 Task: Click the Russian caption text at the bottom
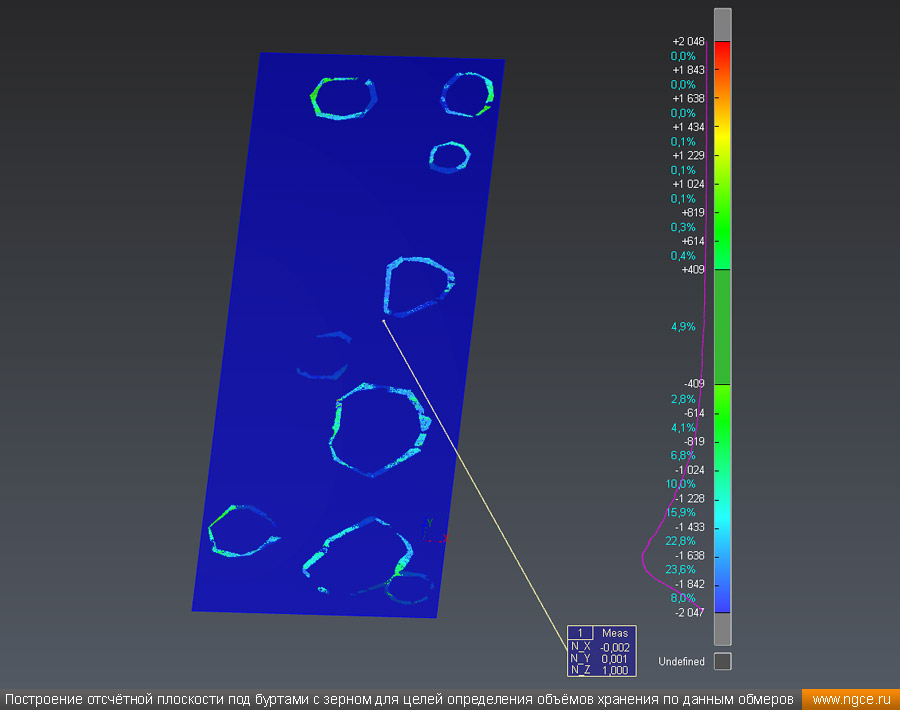click(x=399, y=698)
